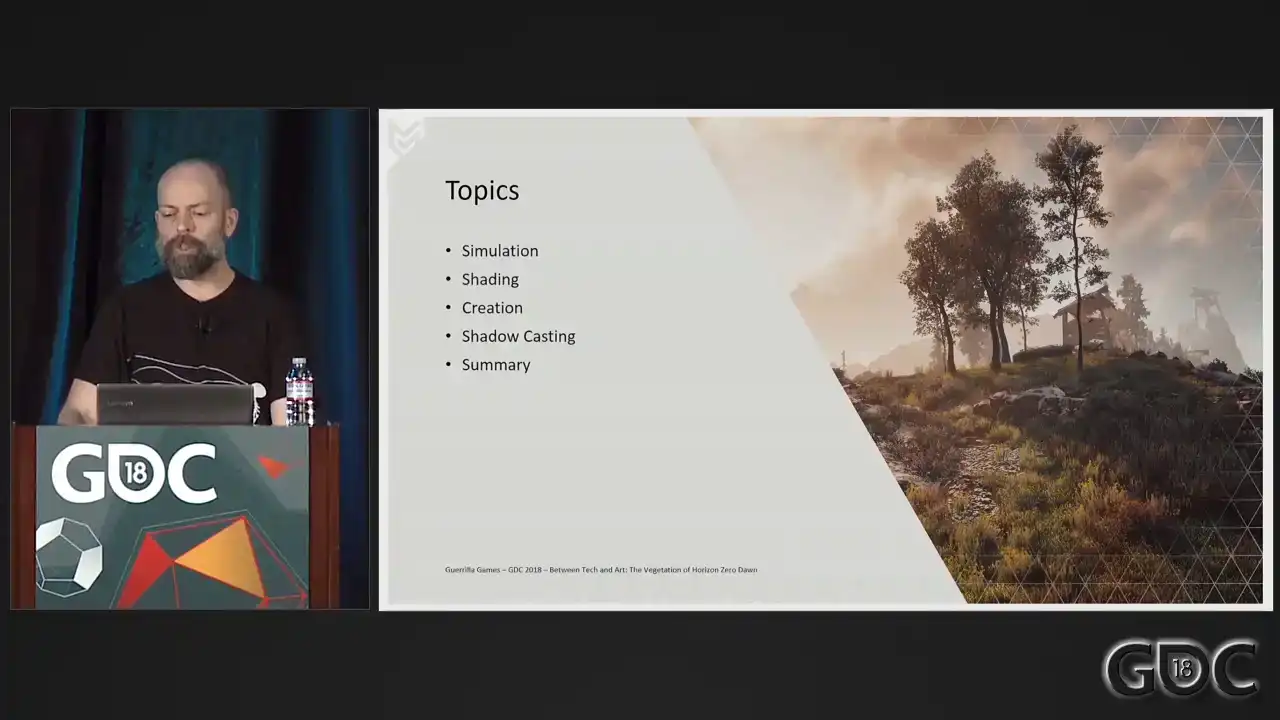
Task: Select the Shadow Casting bullet item
Action: click(x=518, y=336)
